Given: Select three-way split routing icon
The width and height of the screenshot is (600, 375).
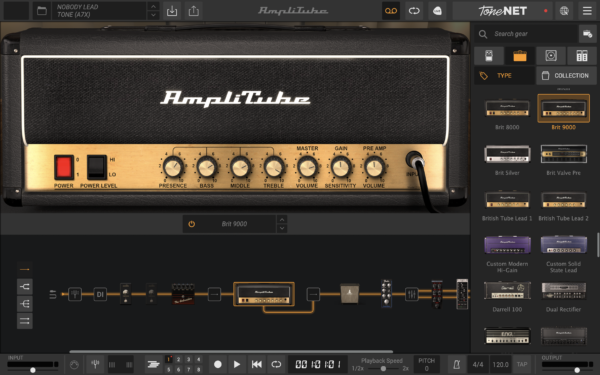Looking at the screenshot, I should point(24,304).
